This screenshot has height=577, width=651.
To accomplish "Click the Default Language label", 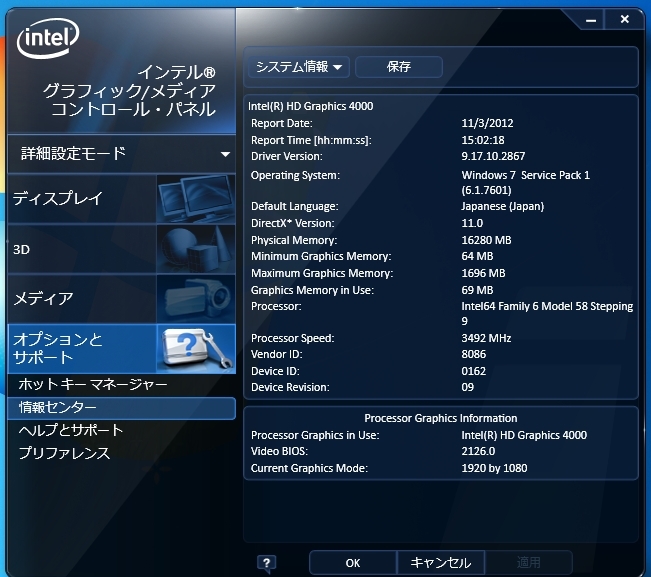I will (x=294, y=206).
